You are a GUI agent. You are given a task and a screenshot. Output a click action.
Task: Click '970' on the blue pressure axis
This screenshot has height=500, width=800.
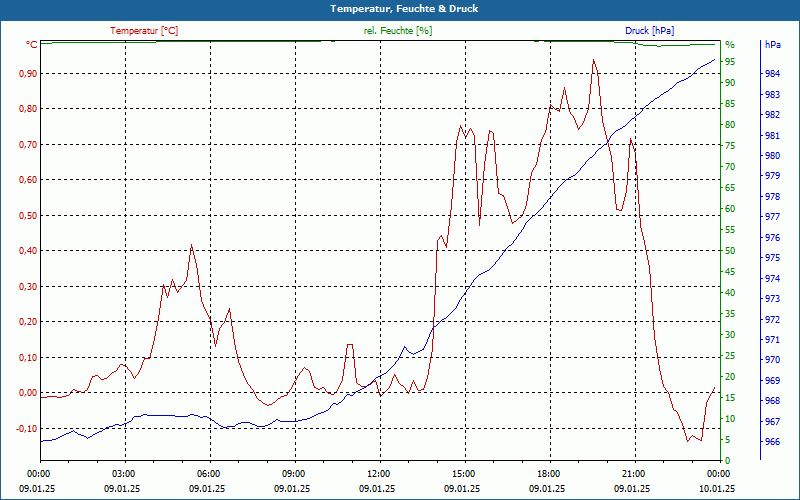pyautogui.click(x=772, y=360)
